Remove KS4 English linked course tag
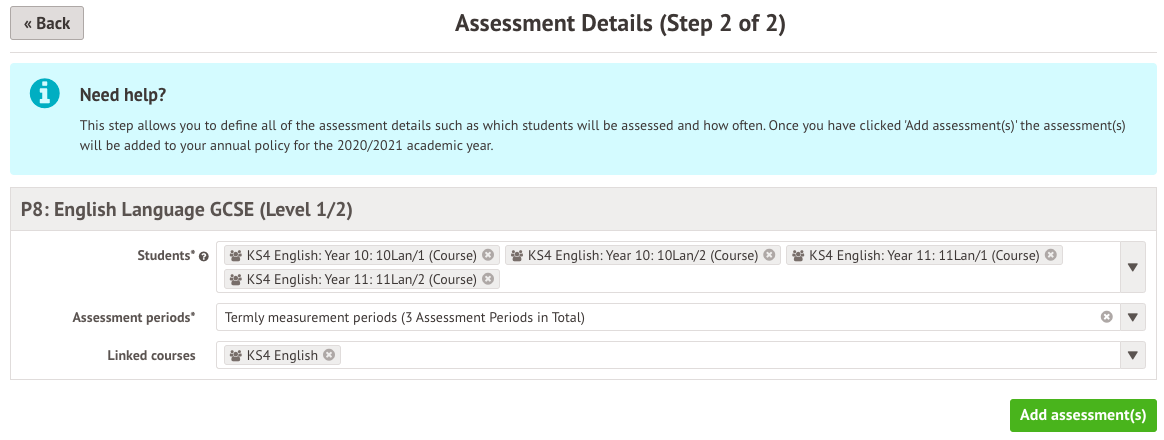This screenshot has height=440, width=1164. click(329, 355)
